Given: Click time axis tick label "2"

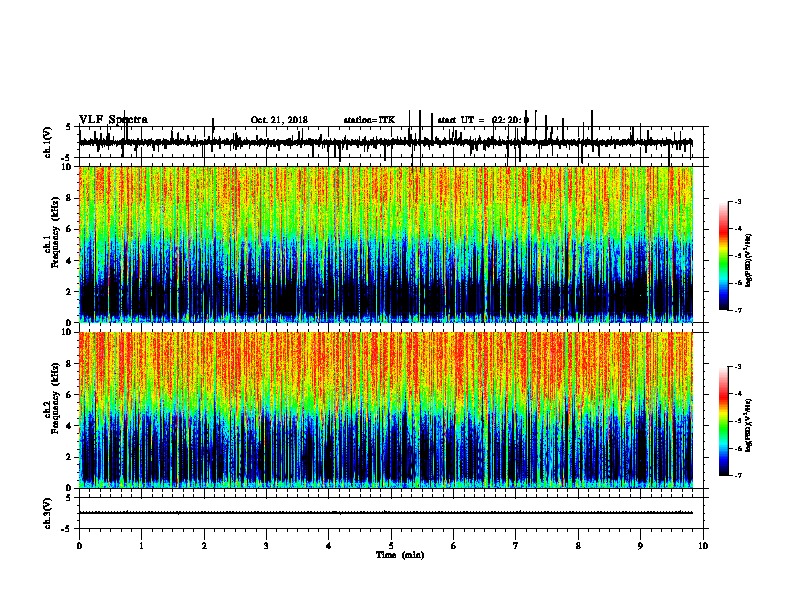Looking at the screenshot, I should pyautogui.click(x=204, y=545).
